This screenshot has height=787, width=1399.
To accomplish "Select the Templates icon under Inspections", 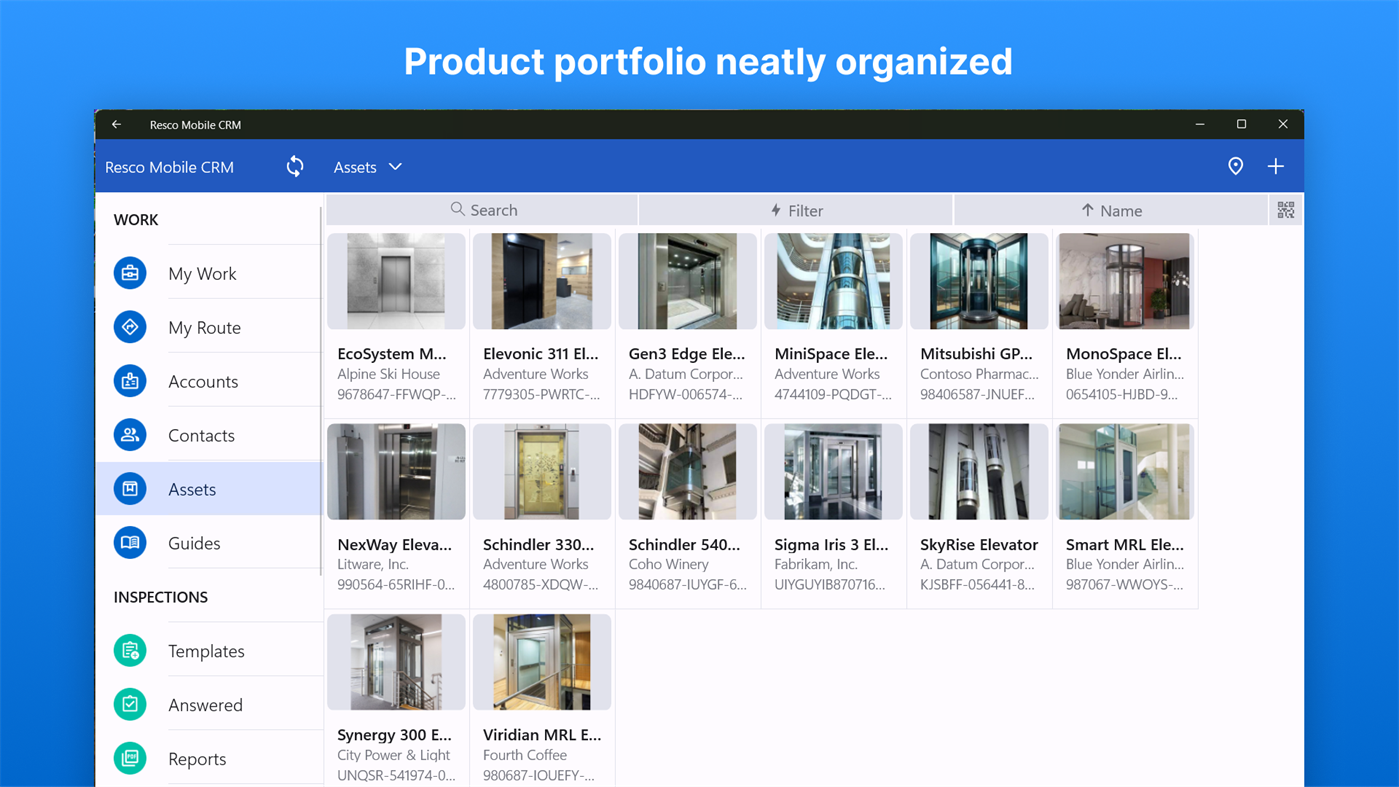I will [130, 650].
